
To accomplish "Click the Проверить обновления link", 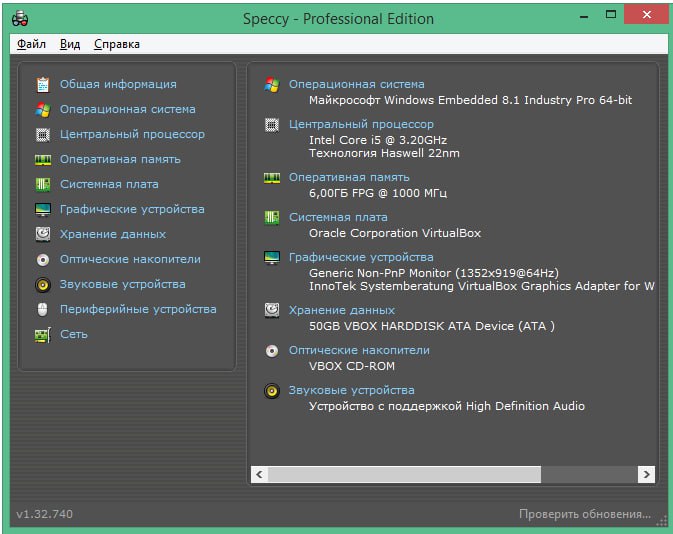I will tap(585, 514).
